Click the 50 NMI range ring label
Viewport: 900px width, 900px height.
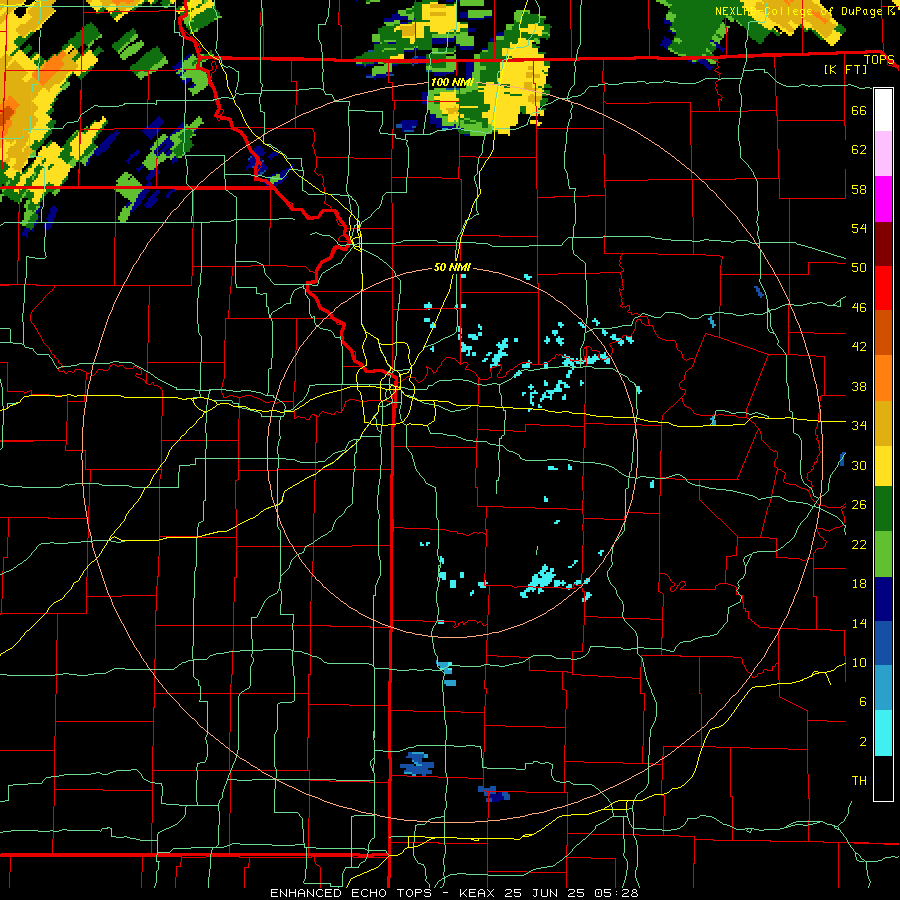point(452,267)
